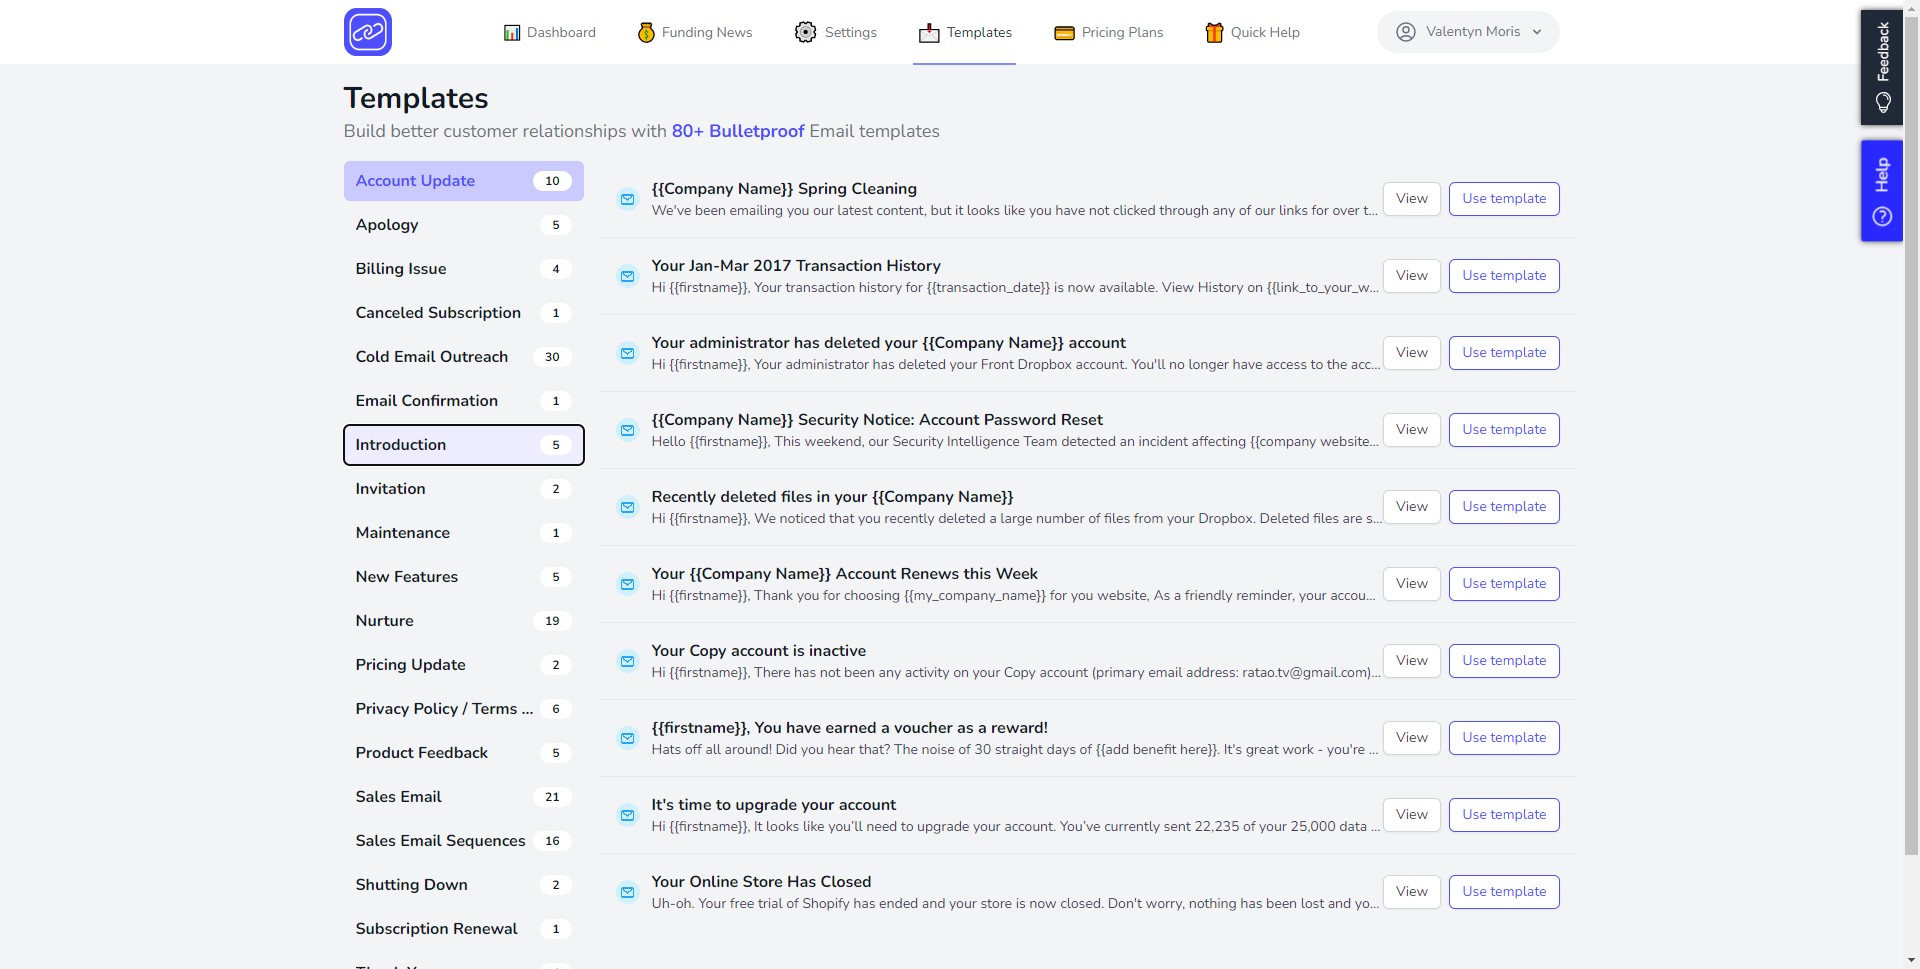Click mail icon beside Security Notice template
1920x969 pixels.
(627, 430)
